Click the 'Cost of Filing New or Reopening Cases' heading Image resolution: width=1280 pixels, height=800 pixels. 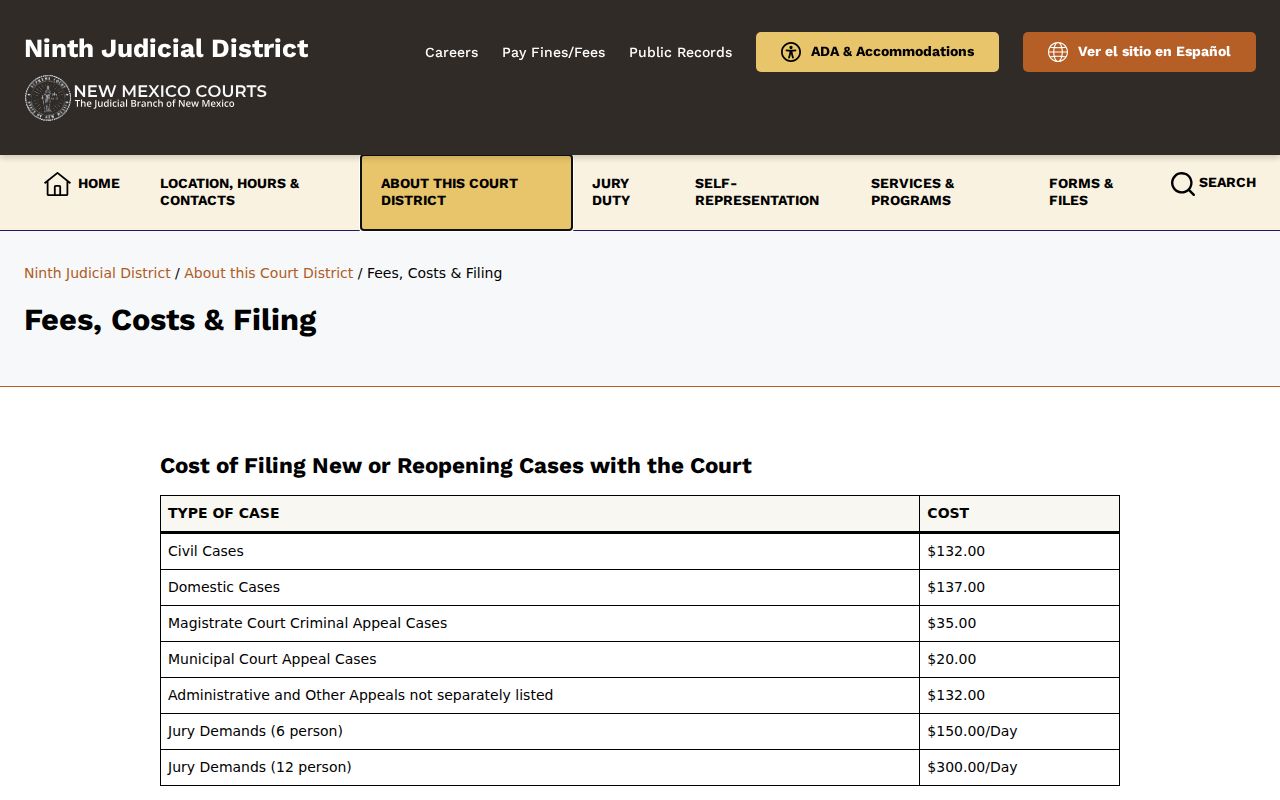coord(456,466)
